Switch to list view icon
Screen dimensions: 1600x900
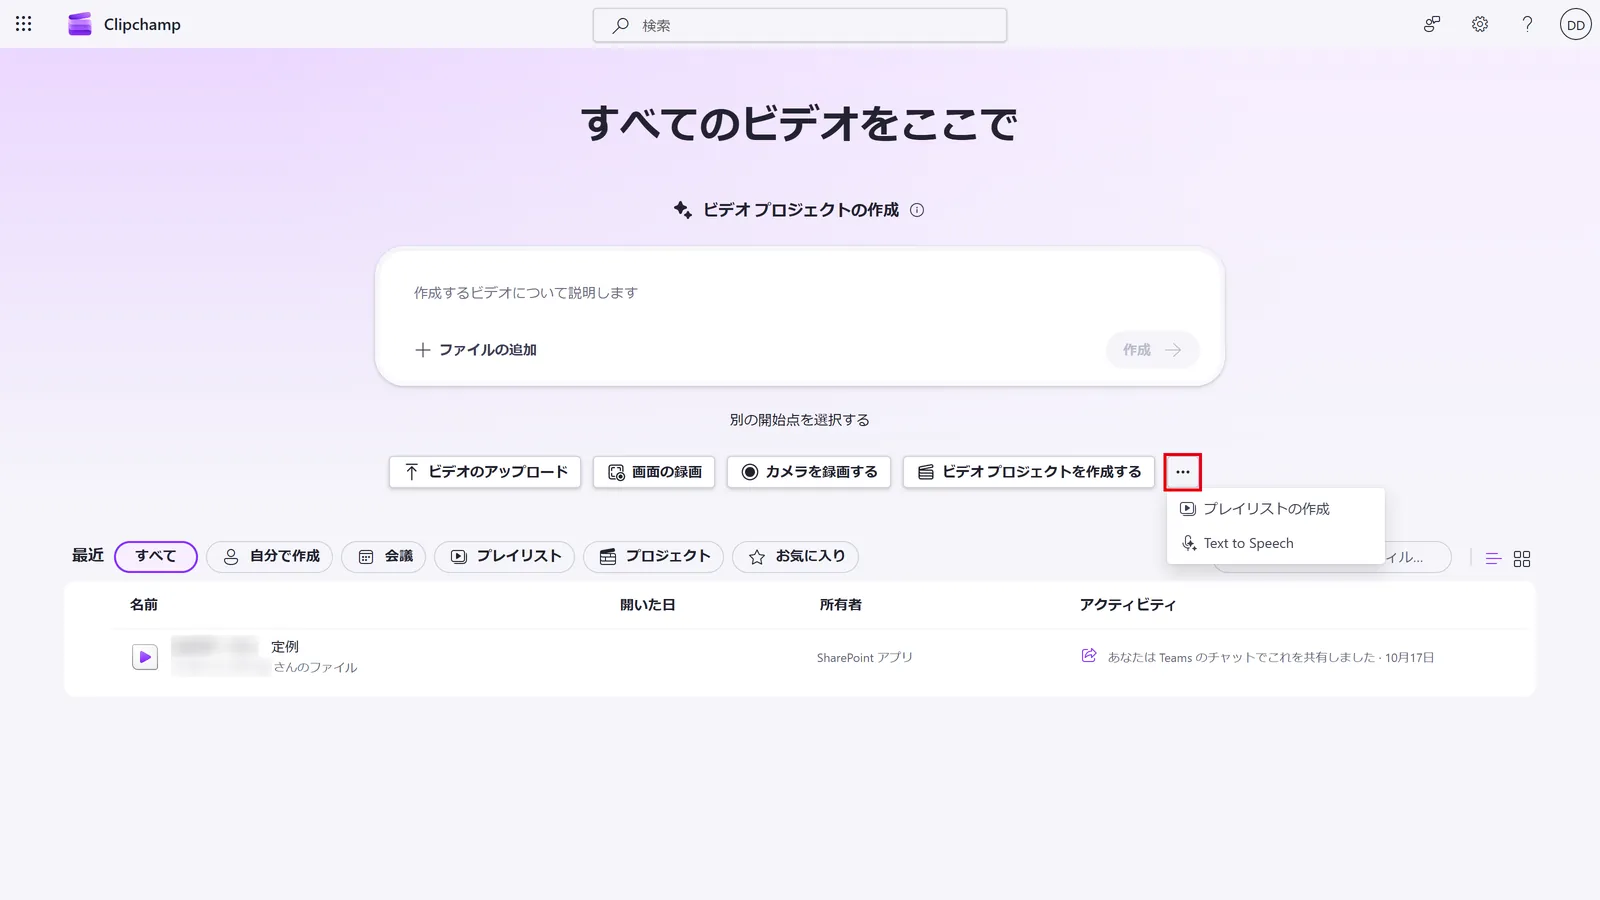pyautogui.click(x=1493, y=559)
